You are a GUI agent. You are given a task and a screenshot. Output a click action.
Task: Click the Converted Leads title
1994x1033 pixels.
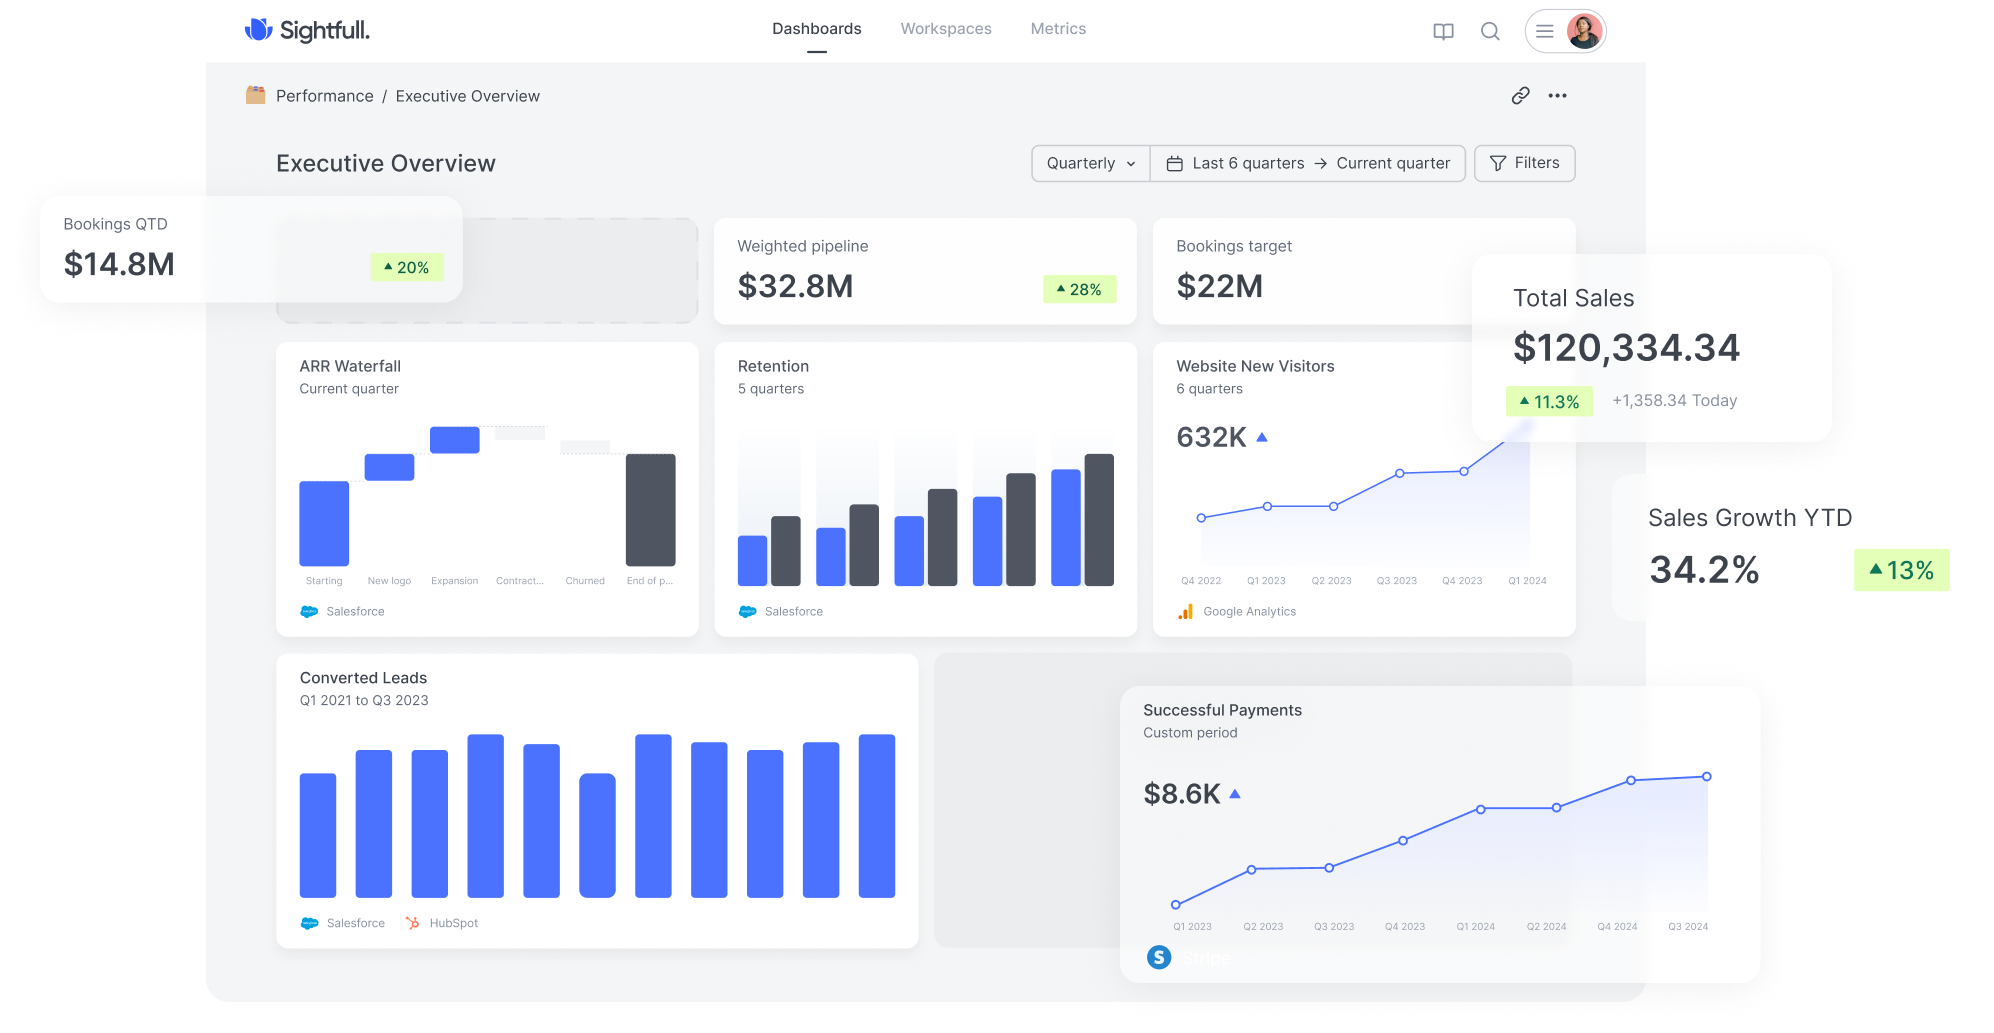tap(363, 678)
